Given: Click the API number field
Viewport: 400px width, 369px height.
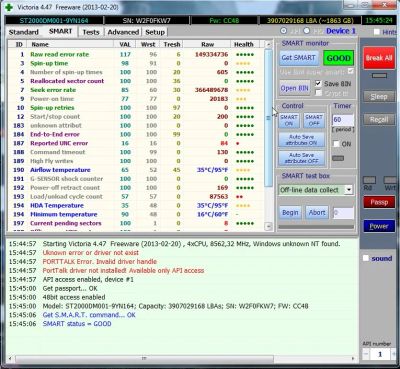Looking at the screenshot, I should point(380,354).
